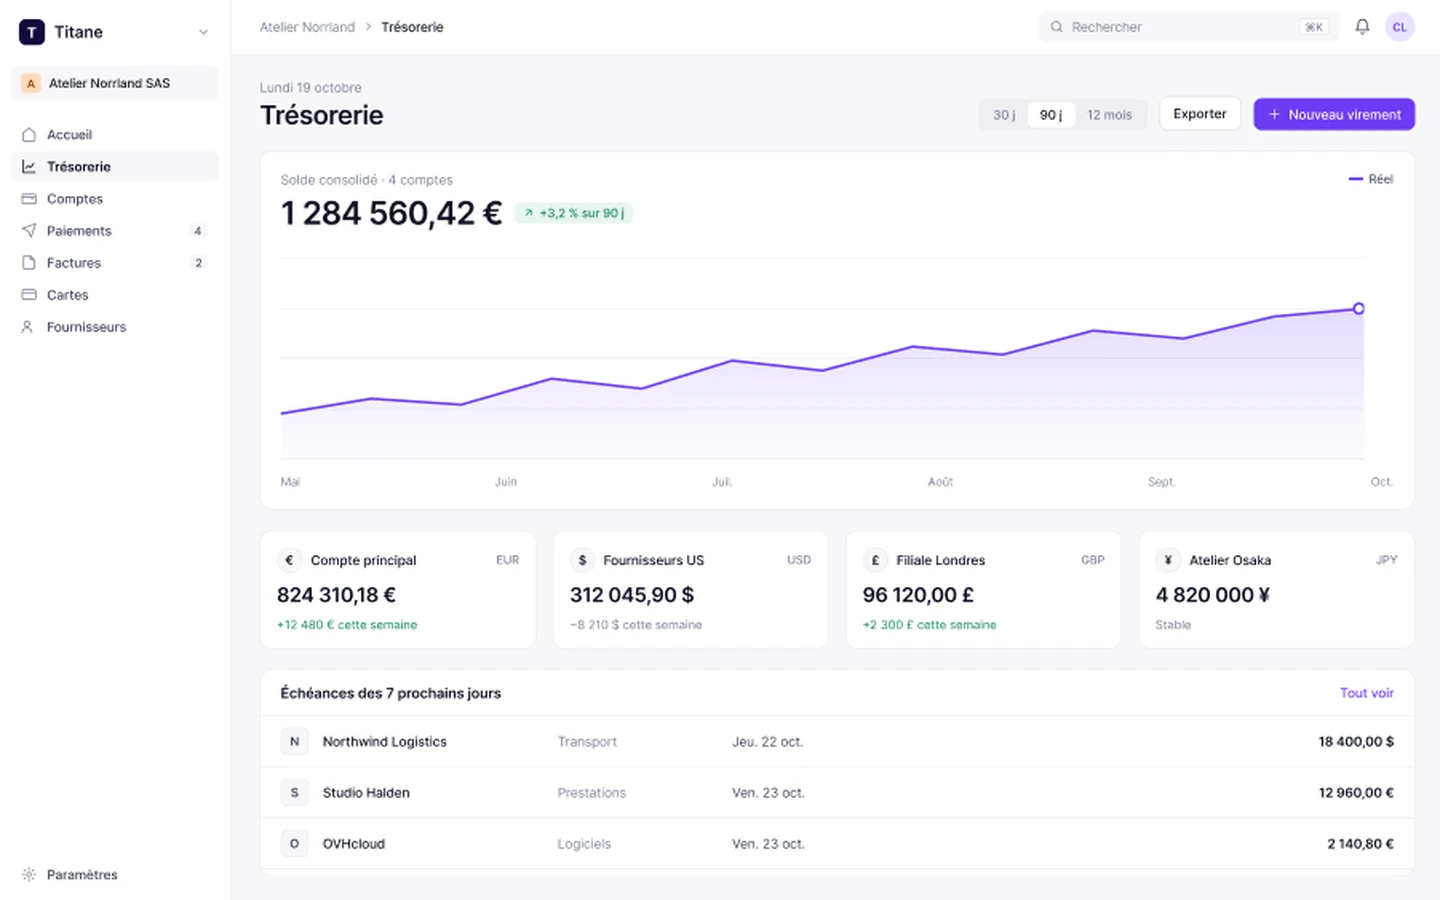Click the Exporter button
This screenshot has width=1440, height=900.
point(1200,114)
